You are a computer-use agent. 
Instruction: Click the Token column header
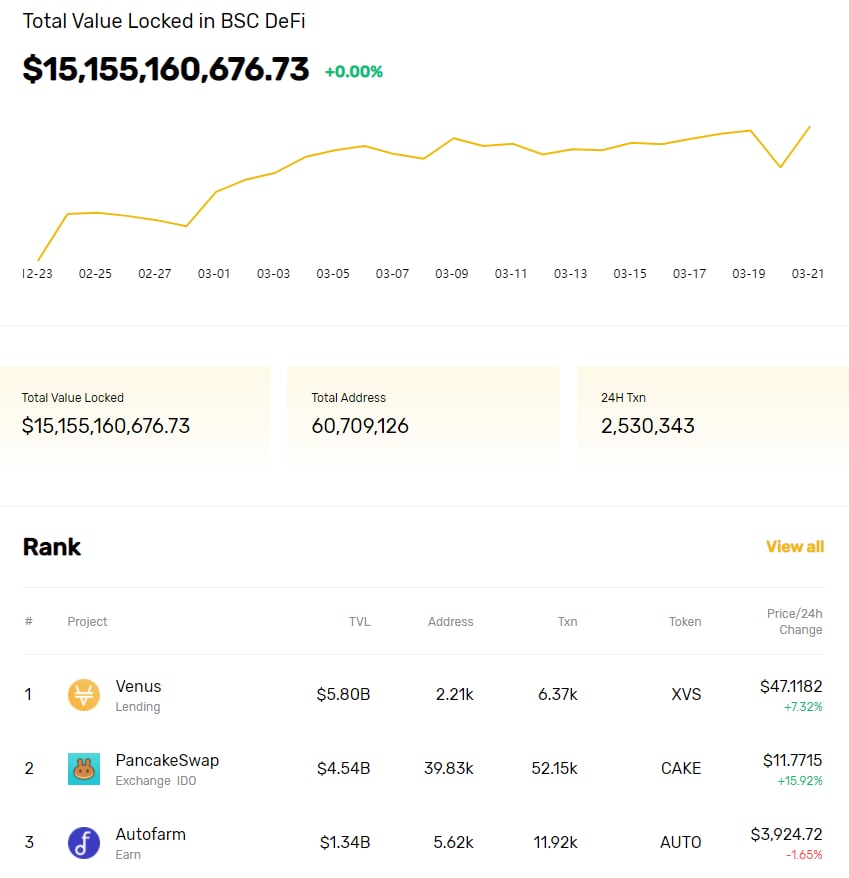tap(685, 622)
